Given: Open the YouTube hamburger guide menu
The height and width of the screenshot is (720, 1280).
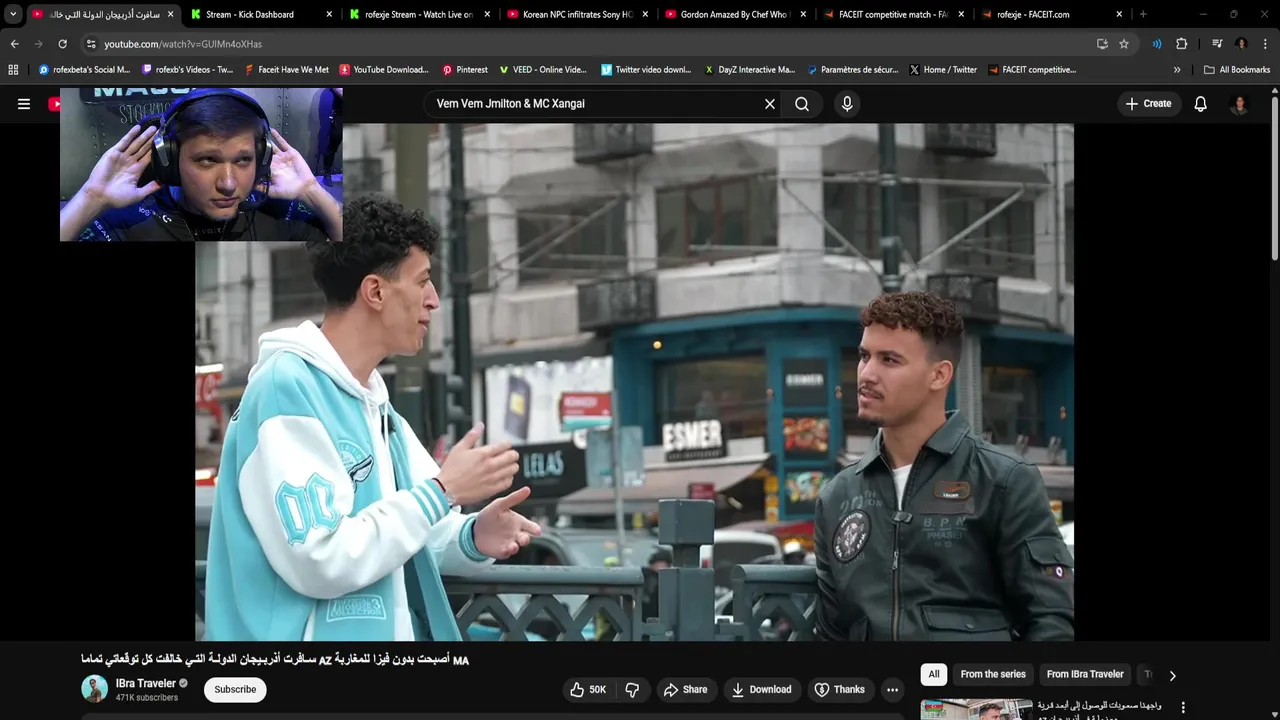Looking at the screenshot, I should click(24, 104).
